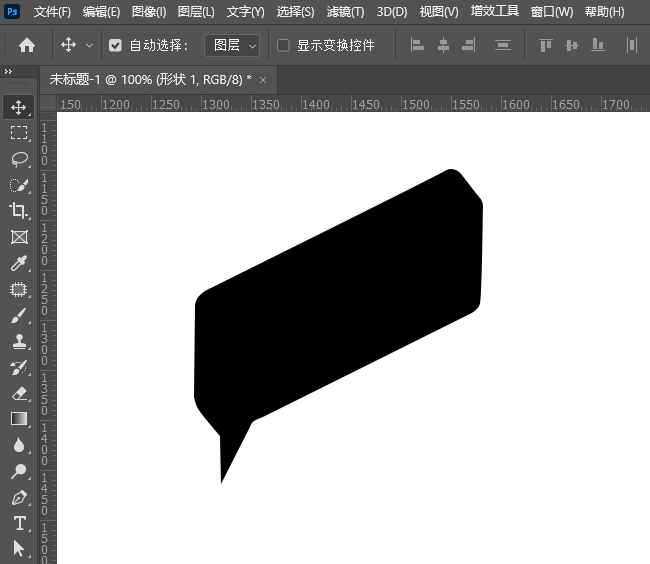This screenshot has height=564, width=650.
Task: Open the 滤镜(T) menu
Action: (345, 12)
